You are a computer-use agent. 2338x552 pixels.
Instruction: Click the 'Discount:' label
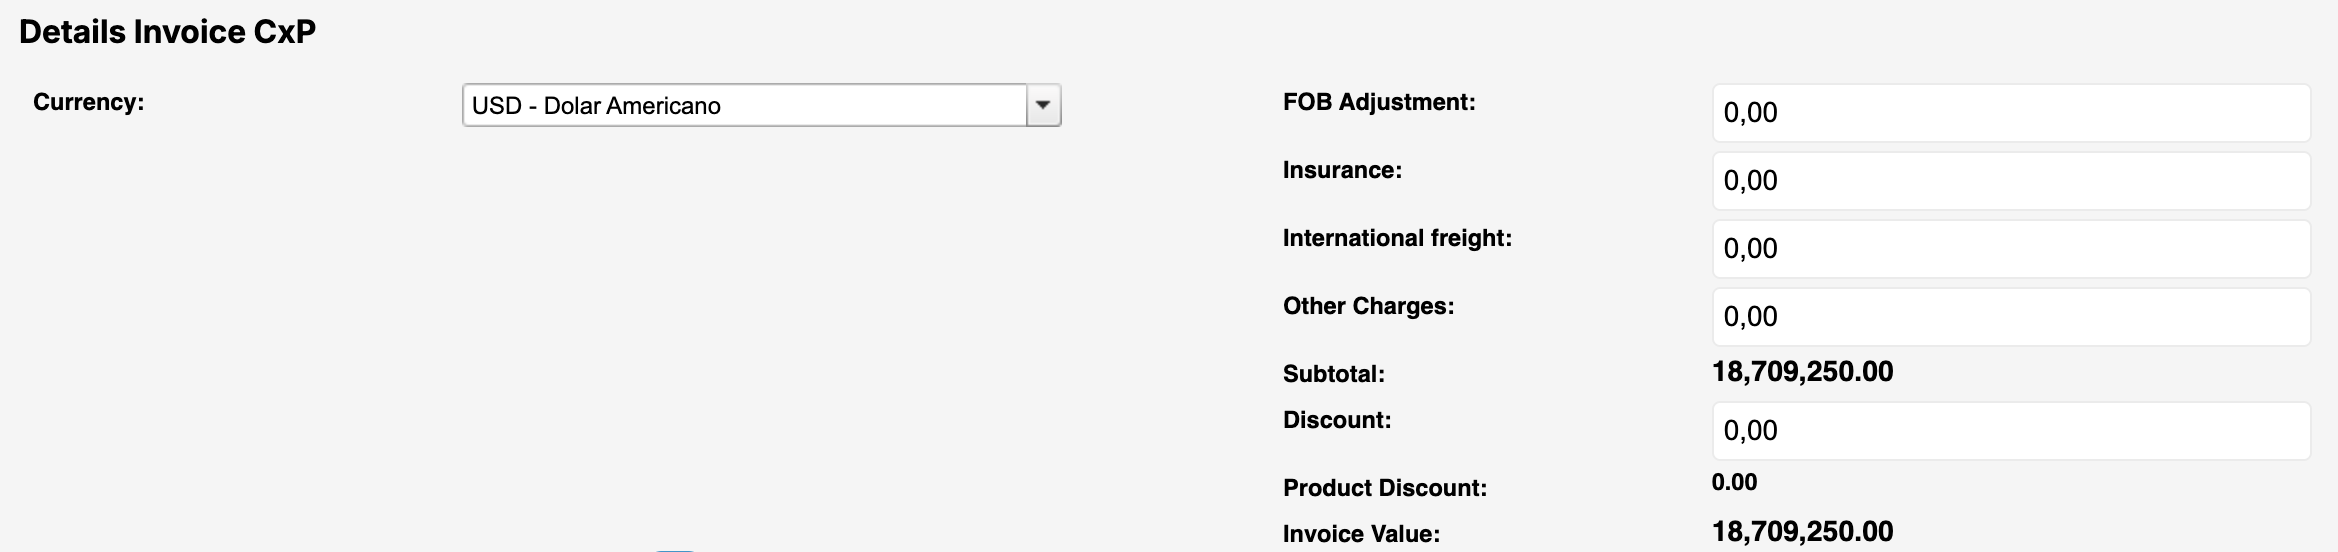click(x=1337, y=420)
